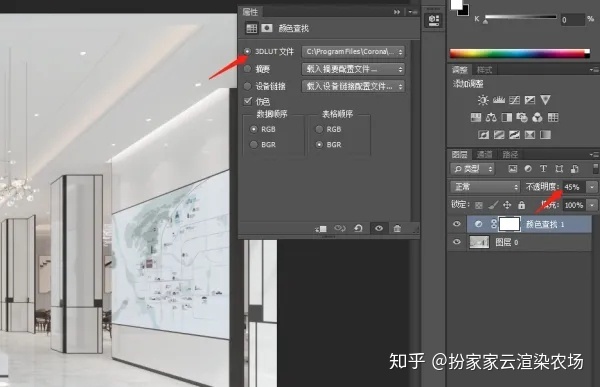Add a Color Lookup adjustment (grid icon)
The width and height of the screenshot is (600, 387).
(x=553, y=117)
